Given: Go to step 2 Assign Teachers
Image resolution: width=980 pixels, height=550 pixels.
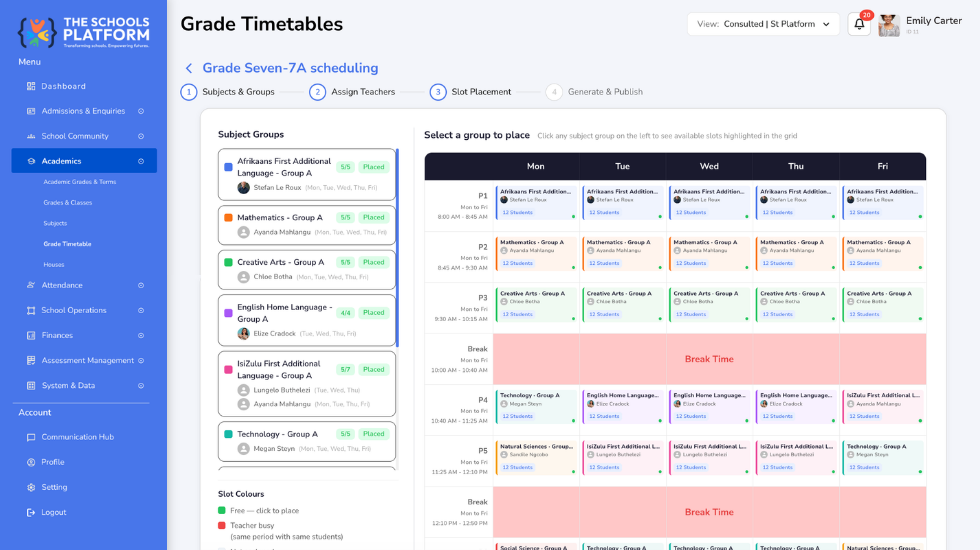Looking at the screenshot, I should pyautogui.click(x=352, y=92).
